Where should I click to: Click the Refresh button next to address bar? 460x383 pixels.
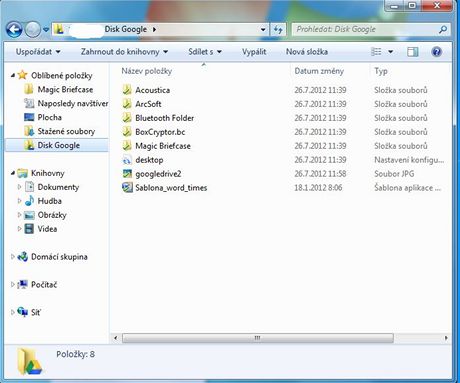tap(278, 30)
